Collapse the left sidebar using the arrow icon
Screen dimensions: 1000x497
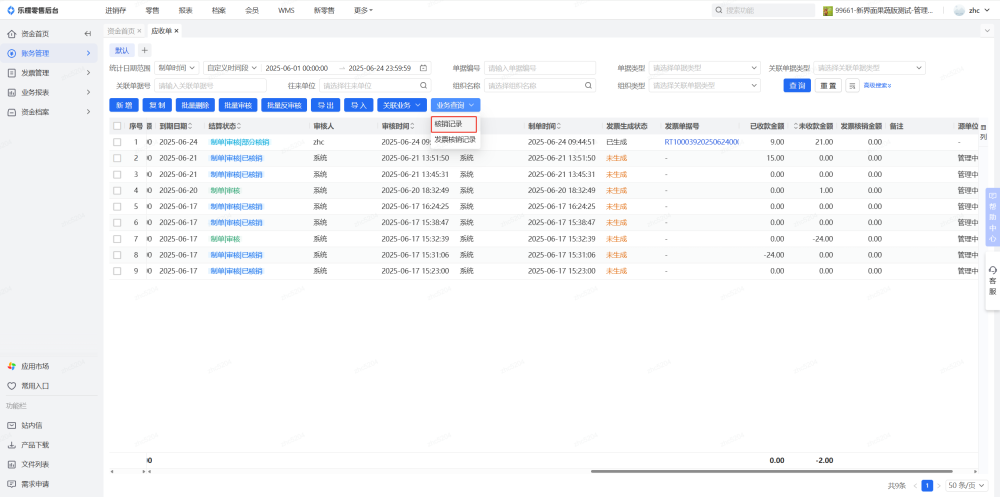(x=88, y=33)
